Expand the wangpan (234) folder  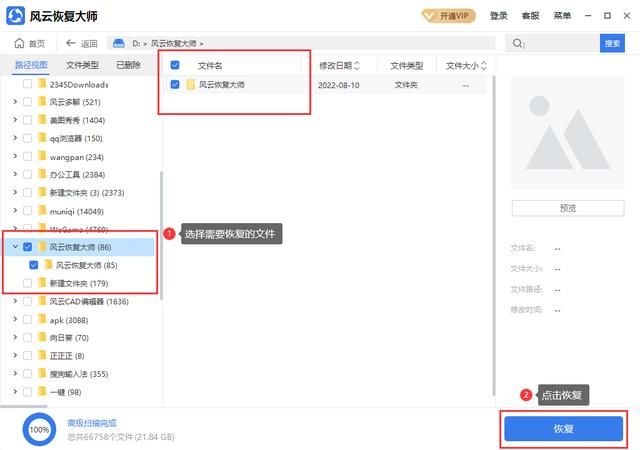point(15,156)
